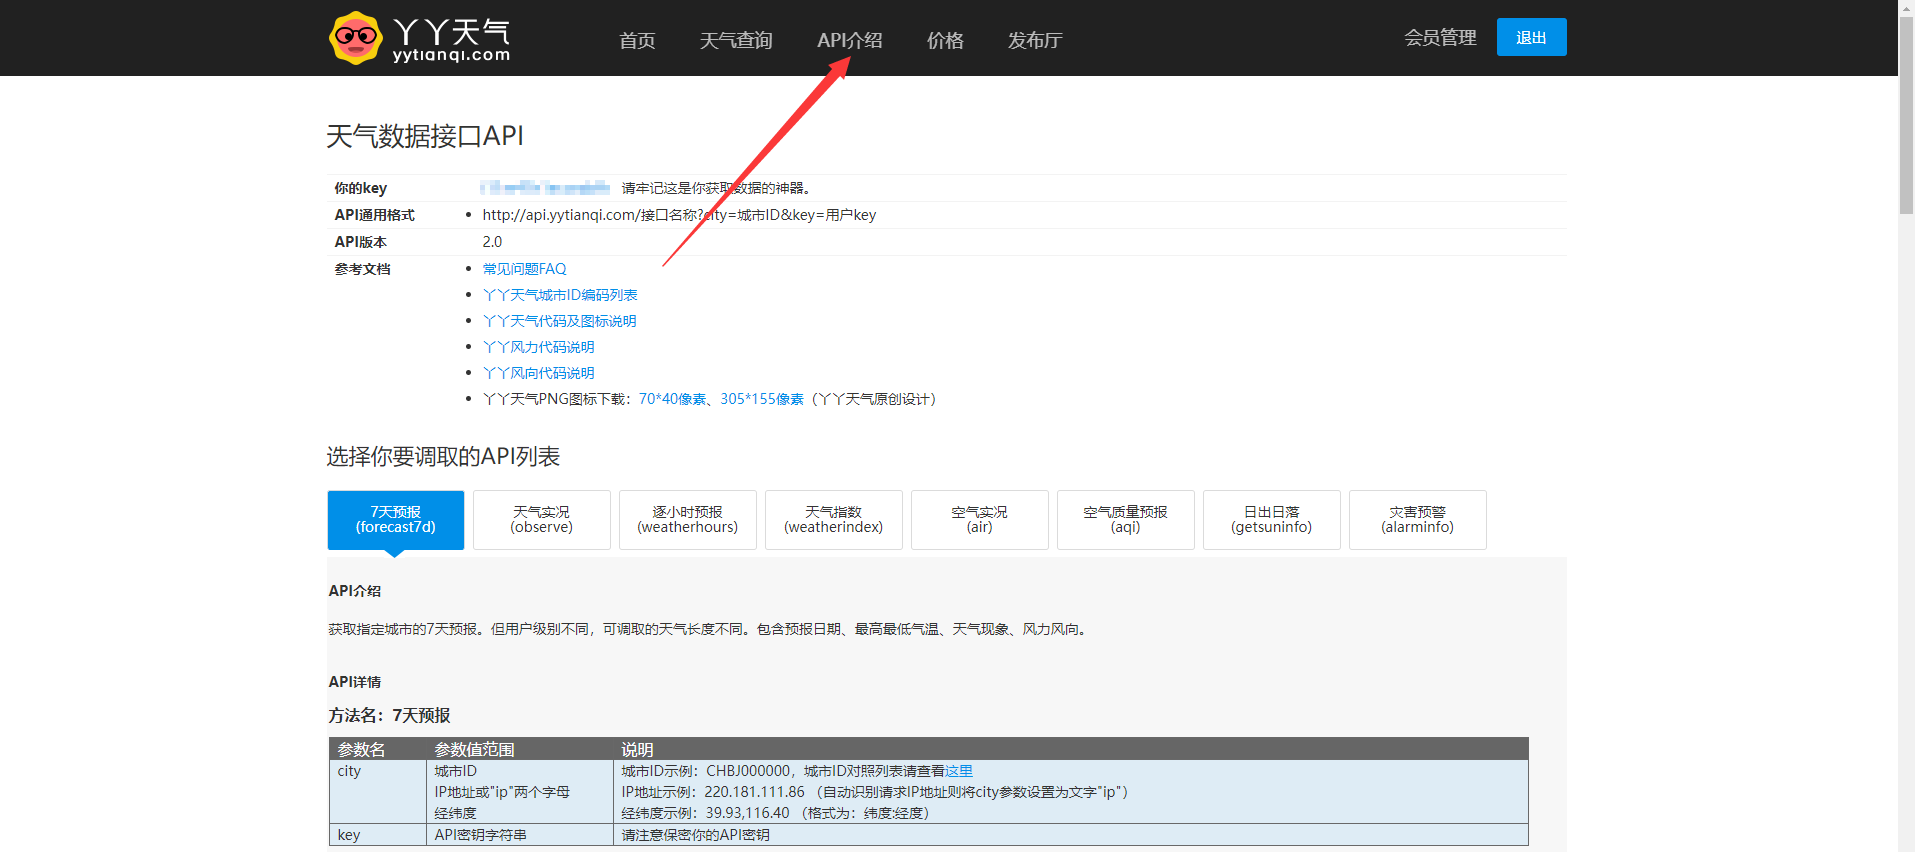Navigate to the 发布厅 menu item
The image size is (1915, 852).
pyautogui.click(x=1035, y=40)
